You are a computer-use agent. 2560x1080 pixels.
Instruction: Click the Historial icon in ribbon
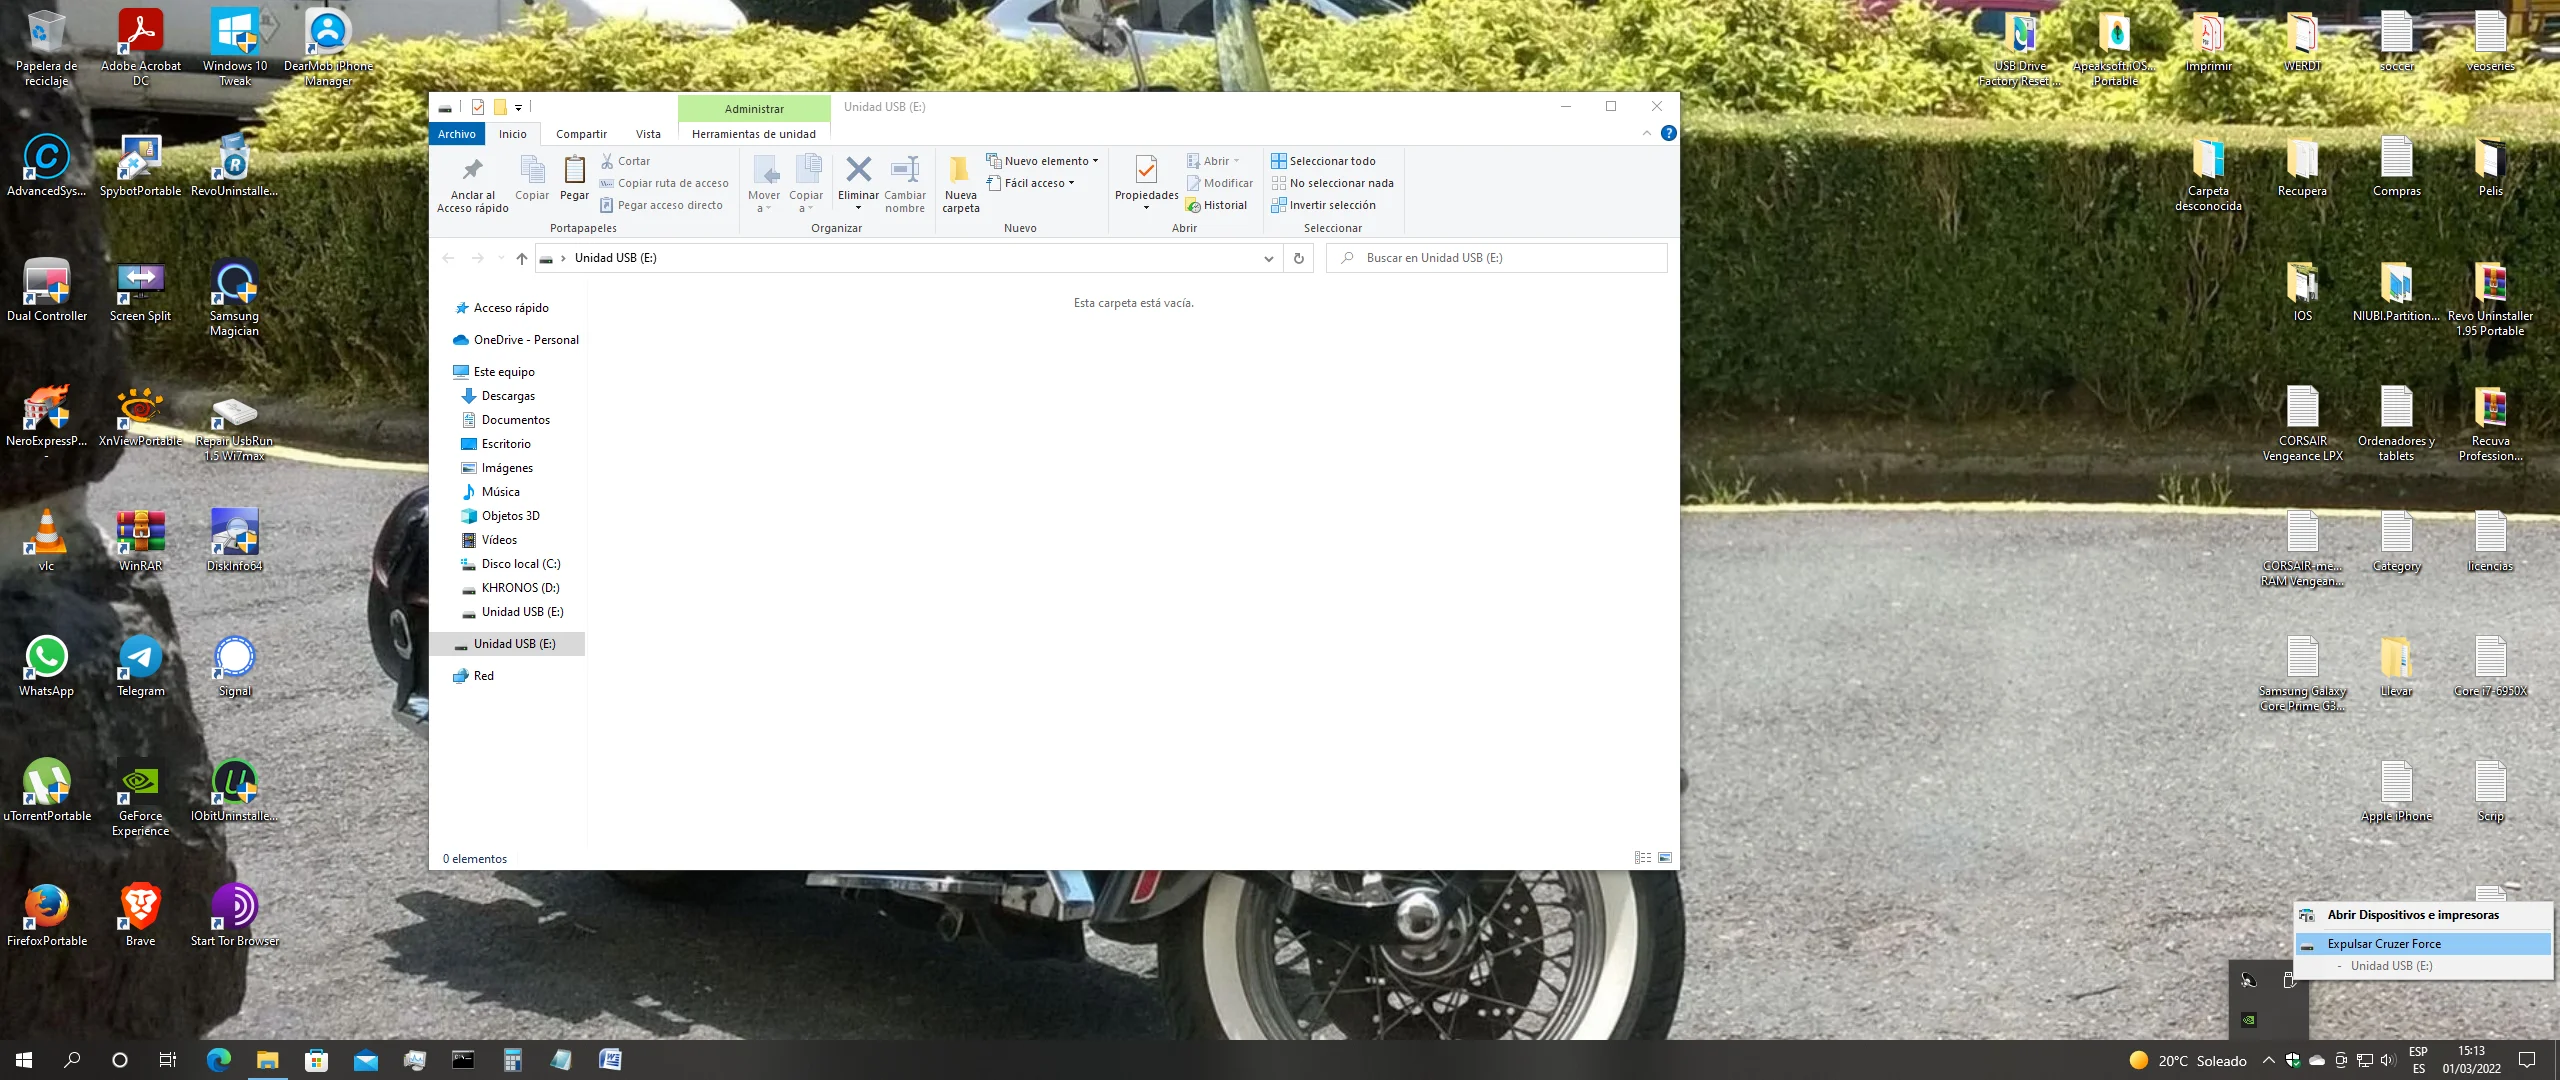[1193, 205]
